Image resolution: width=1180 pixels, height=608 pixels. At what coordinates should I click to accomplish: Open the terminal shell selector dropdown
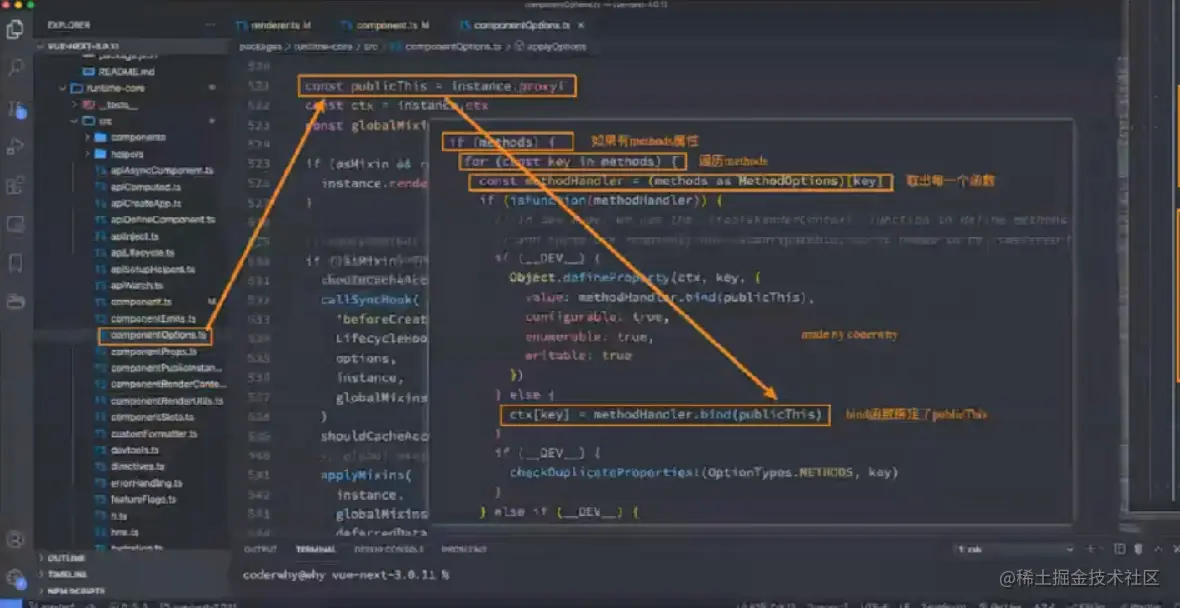pos(1013,549)
